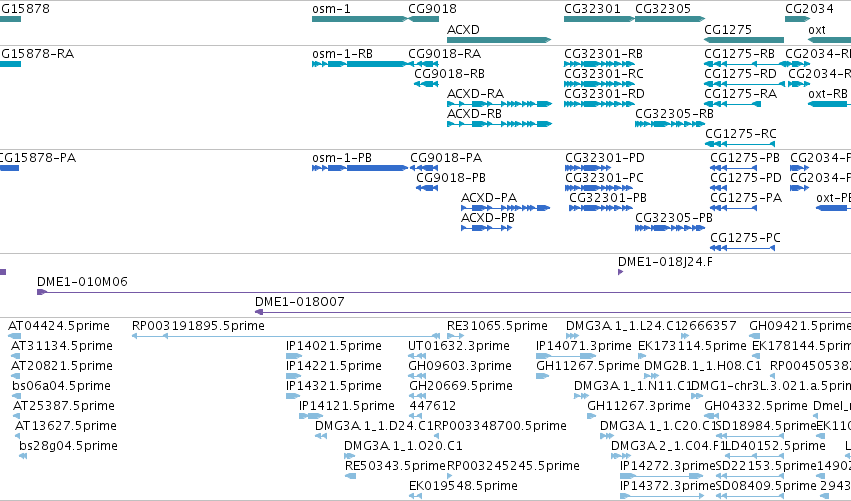
Task: Select transcript CG1275-RC
Action: 740,144
